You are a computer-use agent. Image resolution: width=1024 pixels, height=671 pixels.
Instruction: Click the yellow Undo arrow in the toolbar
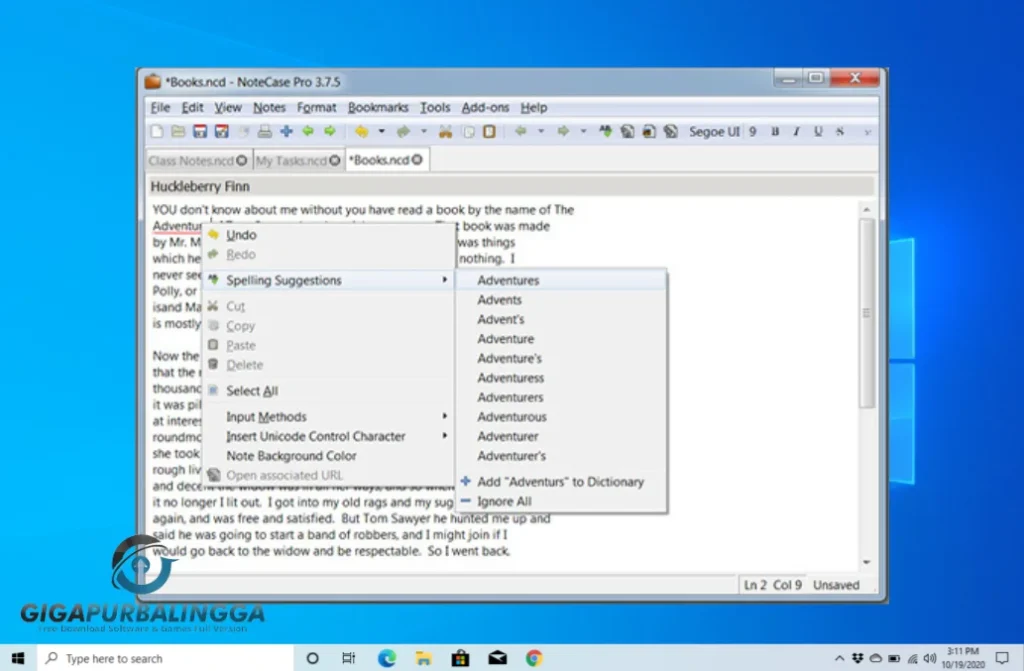(x=361, y=131)
